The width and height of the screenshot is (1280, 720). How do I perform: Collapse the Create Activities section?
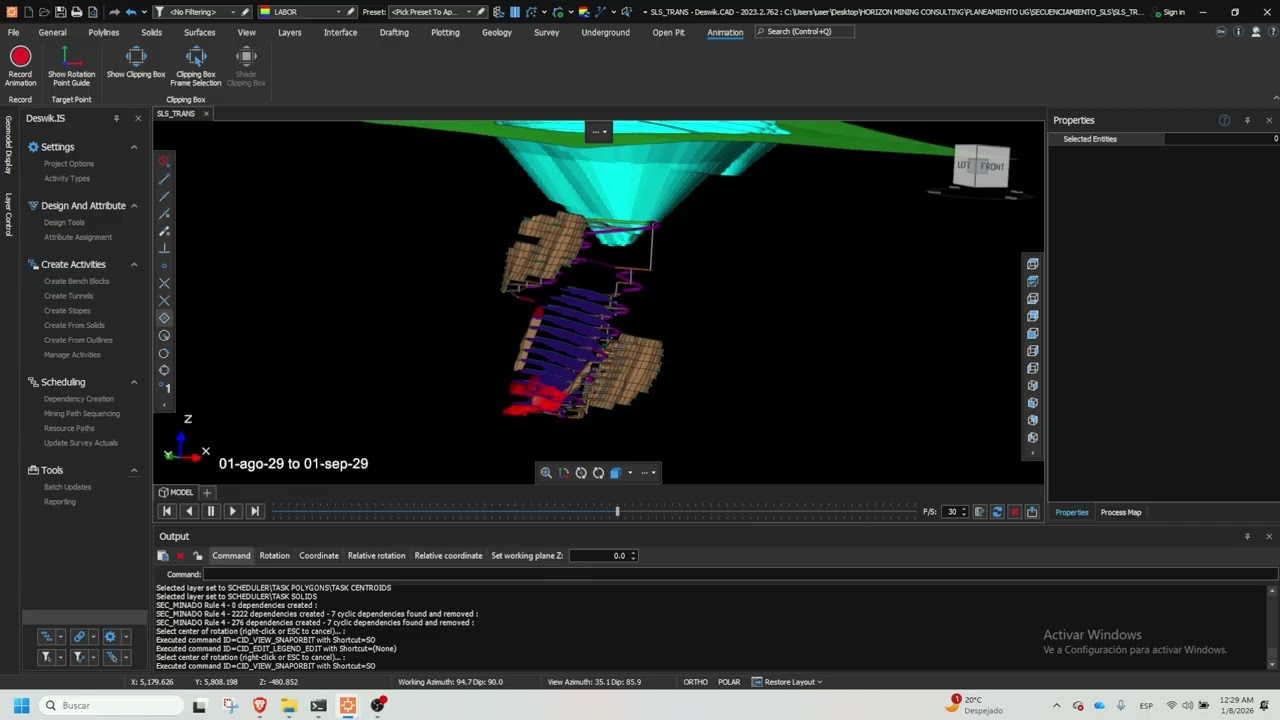(134, 264)
